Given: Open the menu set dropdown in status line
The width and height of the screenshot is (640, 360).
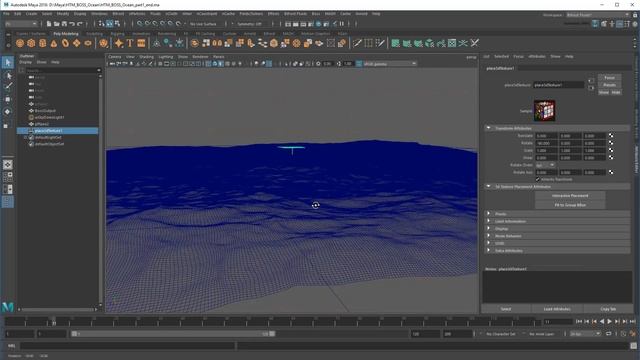Looking at the screenshot, I should [21, 24].
